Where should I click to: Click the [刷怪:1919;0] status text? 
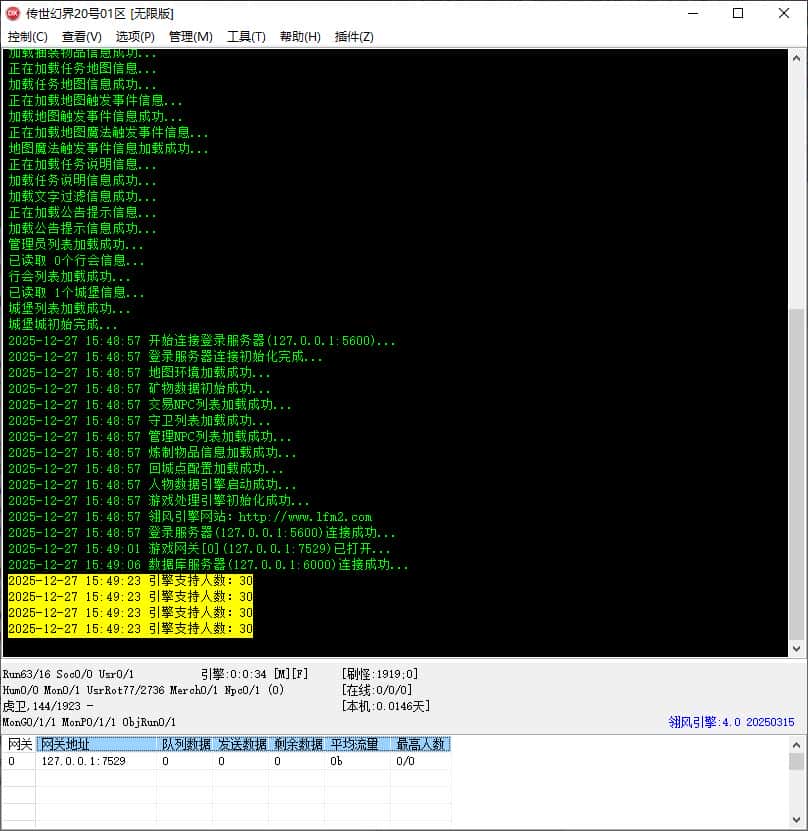click(380, 674)
